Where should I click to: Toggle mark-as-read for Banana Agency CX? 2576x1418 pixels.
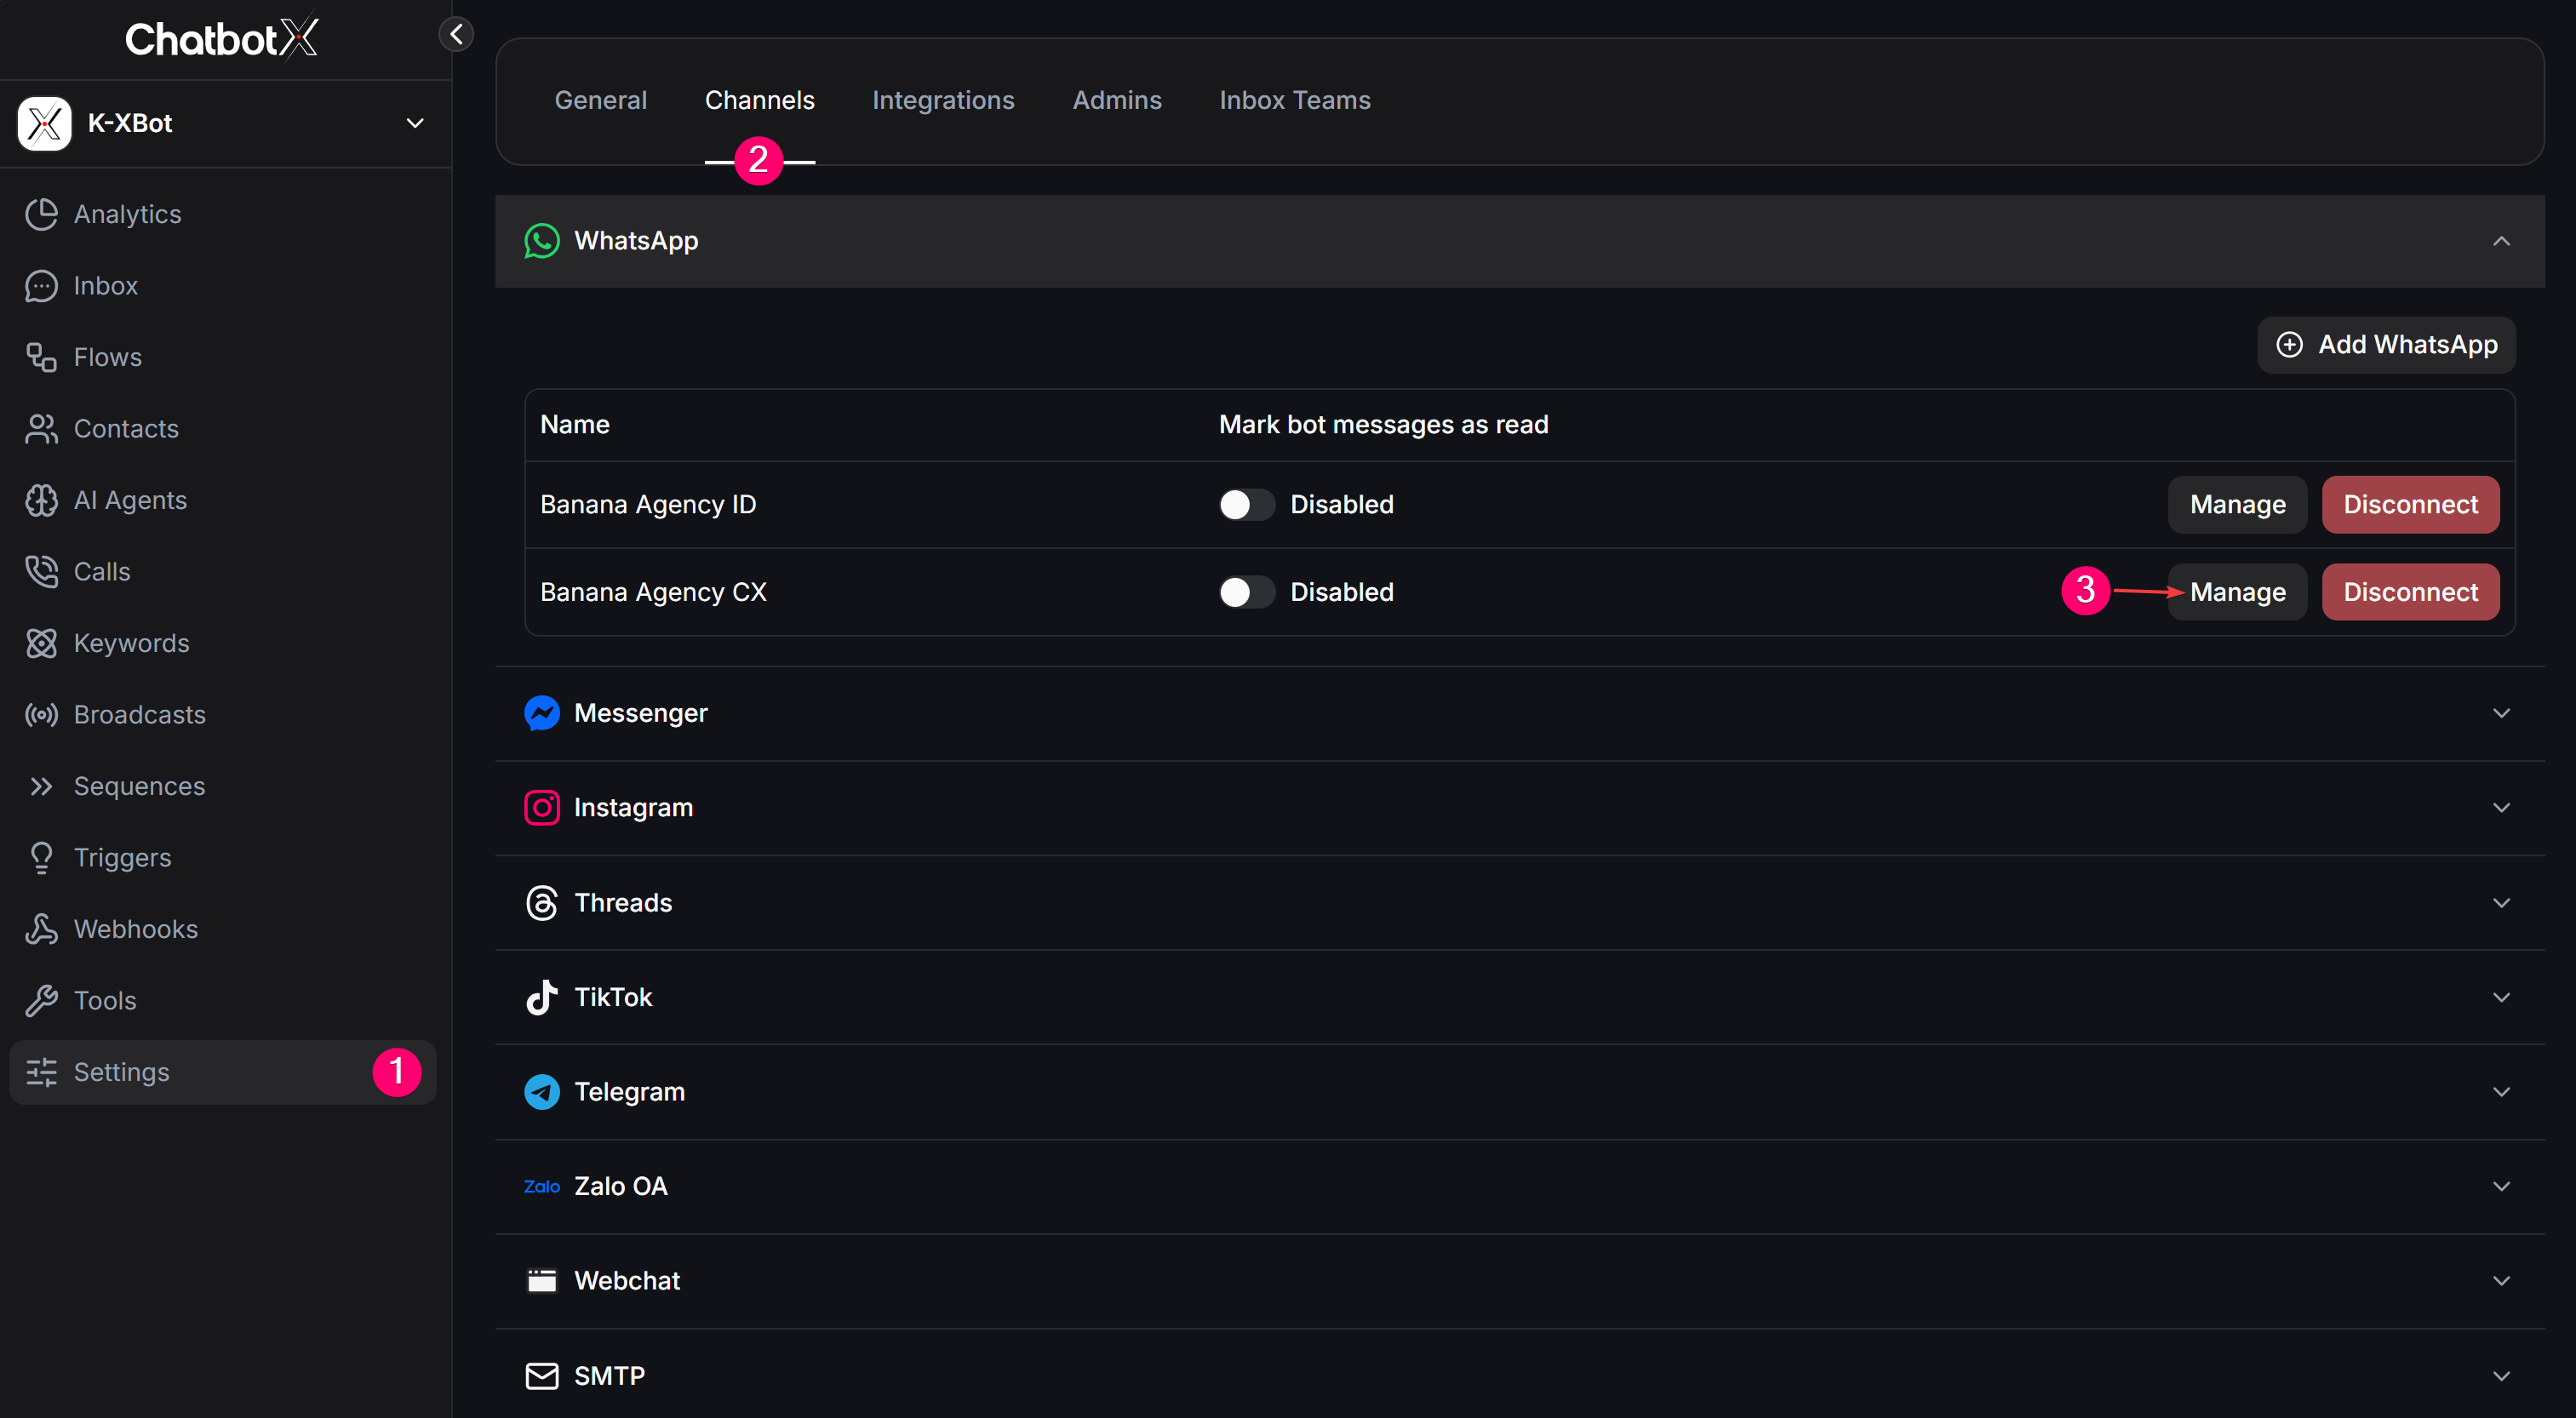click(x=1246, y=592)
